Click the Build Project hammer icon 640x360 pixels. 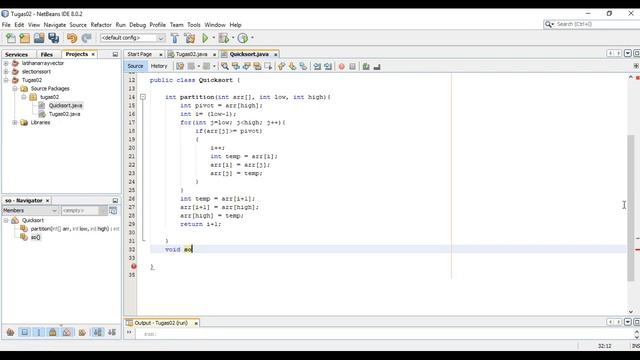175,38
